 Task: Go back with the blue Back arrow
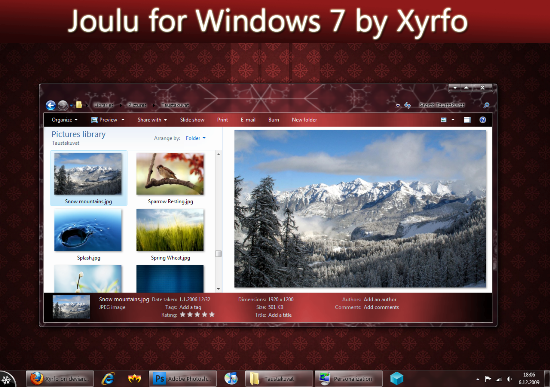(51, 105)
